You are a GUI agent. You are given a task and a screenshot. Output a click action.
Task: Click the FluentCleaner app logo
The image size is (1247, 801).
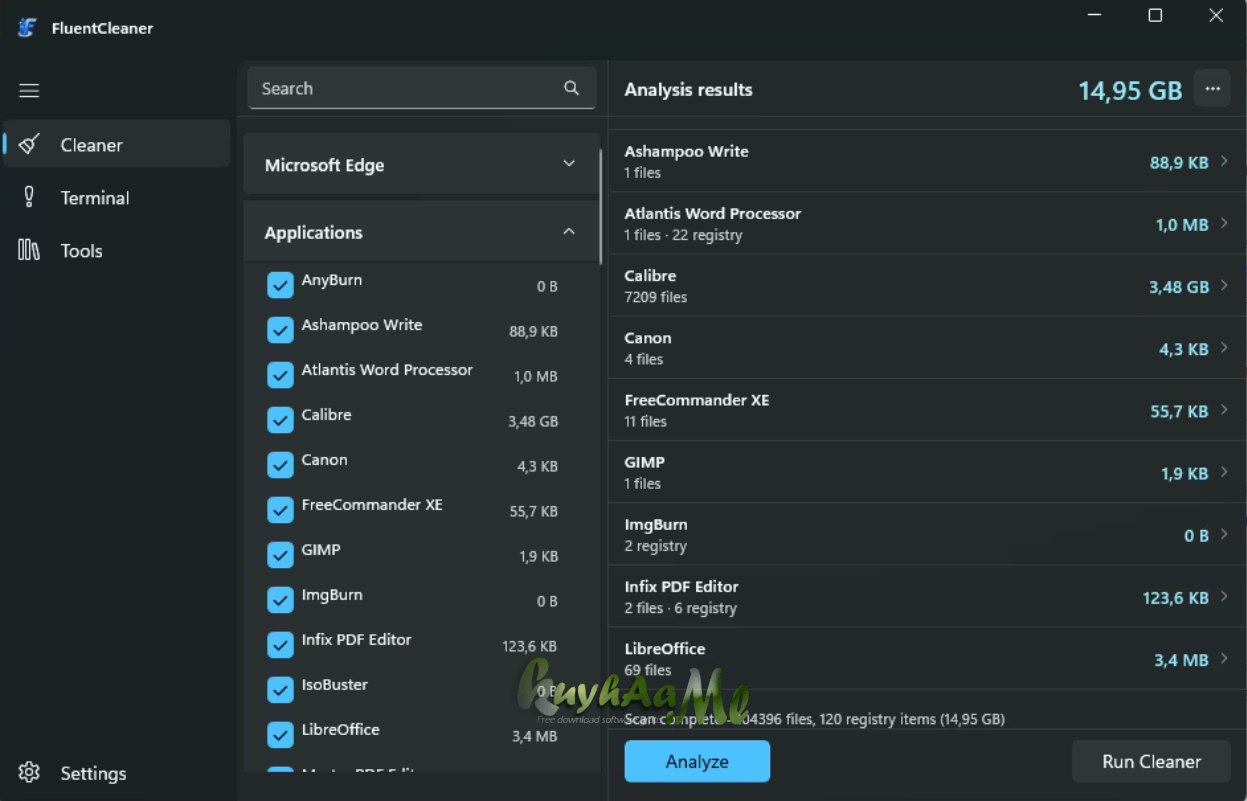[28, 28]
